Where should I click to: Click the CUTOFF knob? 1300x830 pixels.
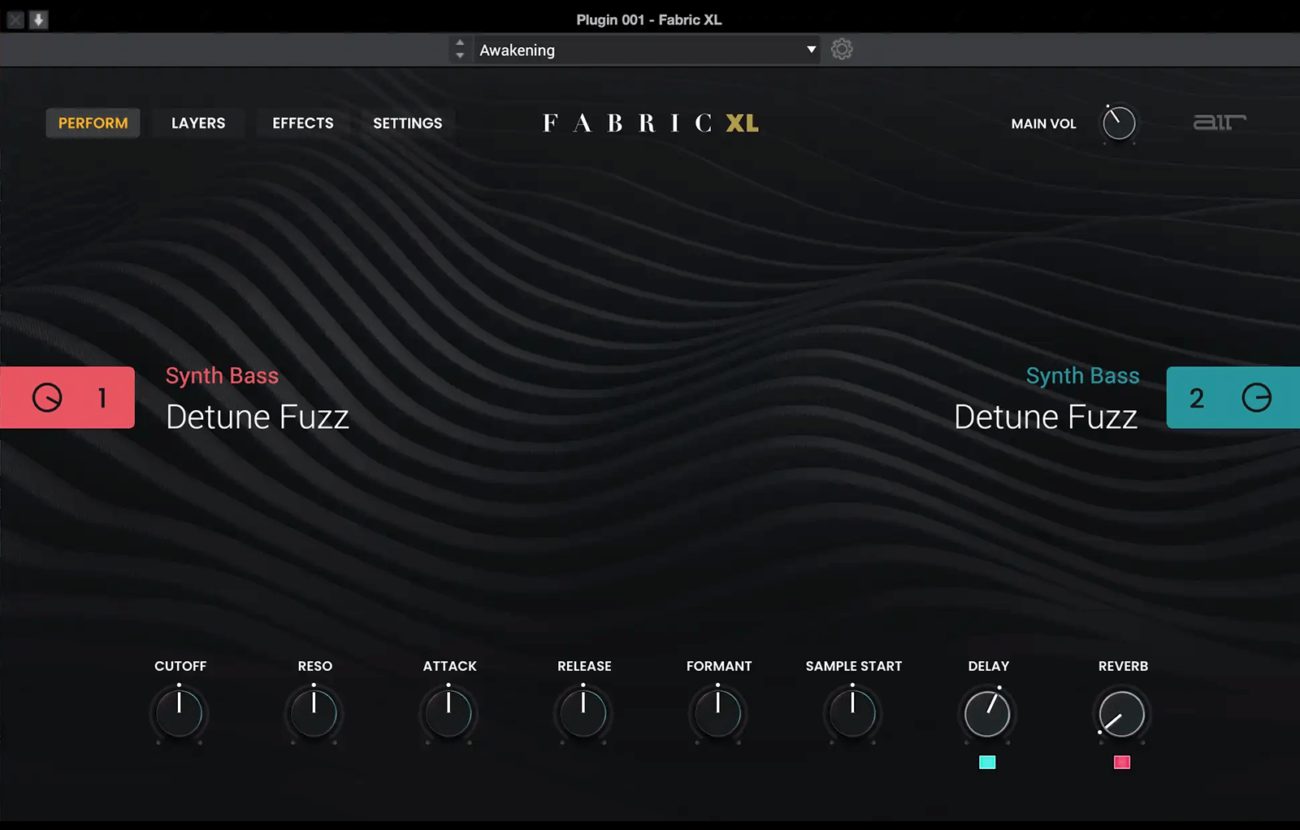pyautogui.click(x=179, y=713)
